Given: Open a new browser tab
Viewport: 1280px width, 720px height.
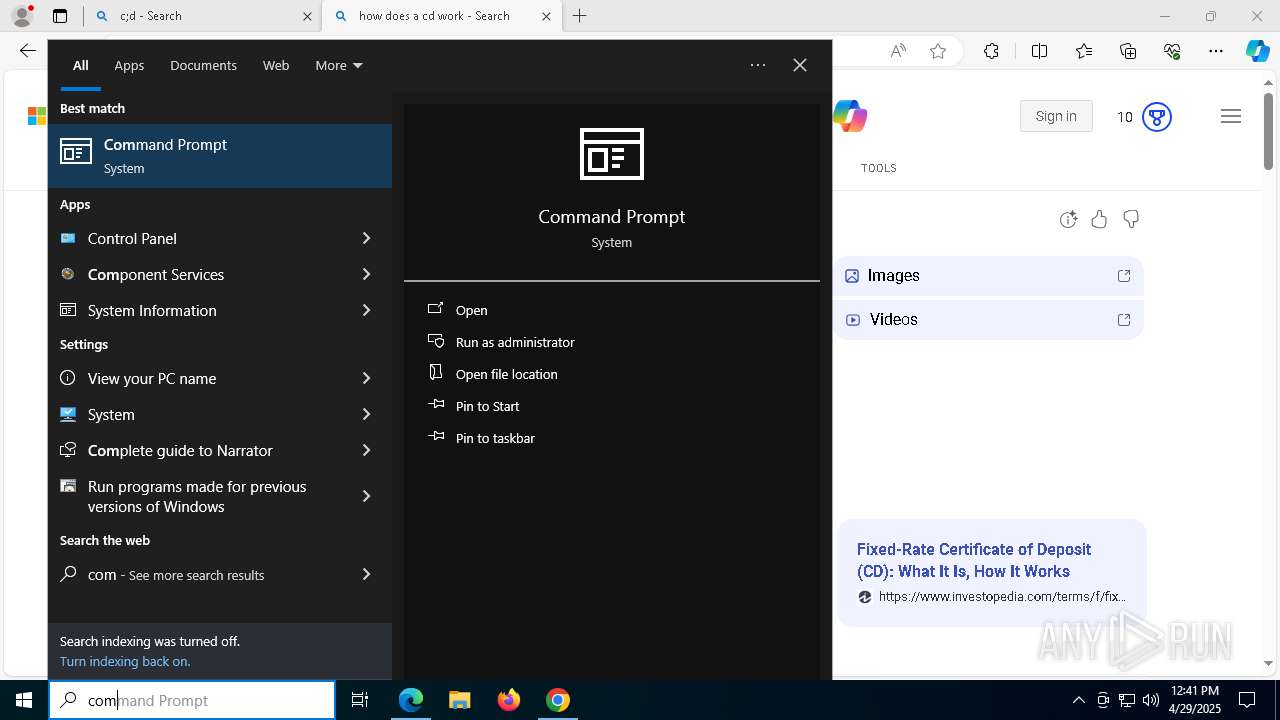Looking at the screenshot, I should (580, 16).
